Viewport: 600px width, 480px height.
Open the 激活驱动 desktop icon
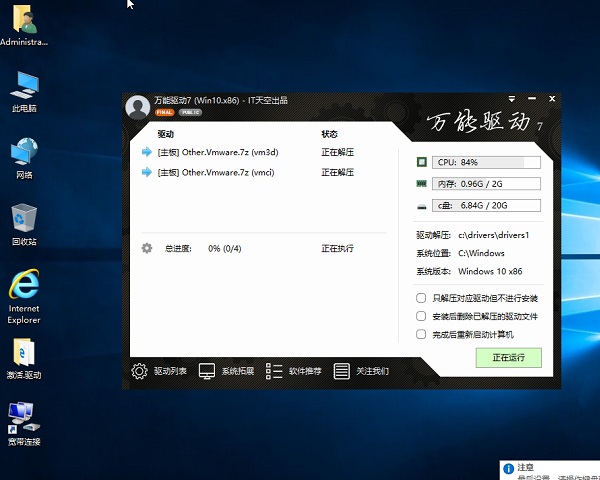(25, 353)
